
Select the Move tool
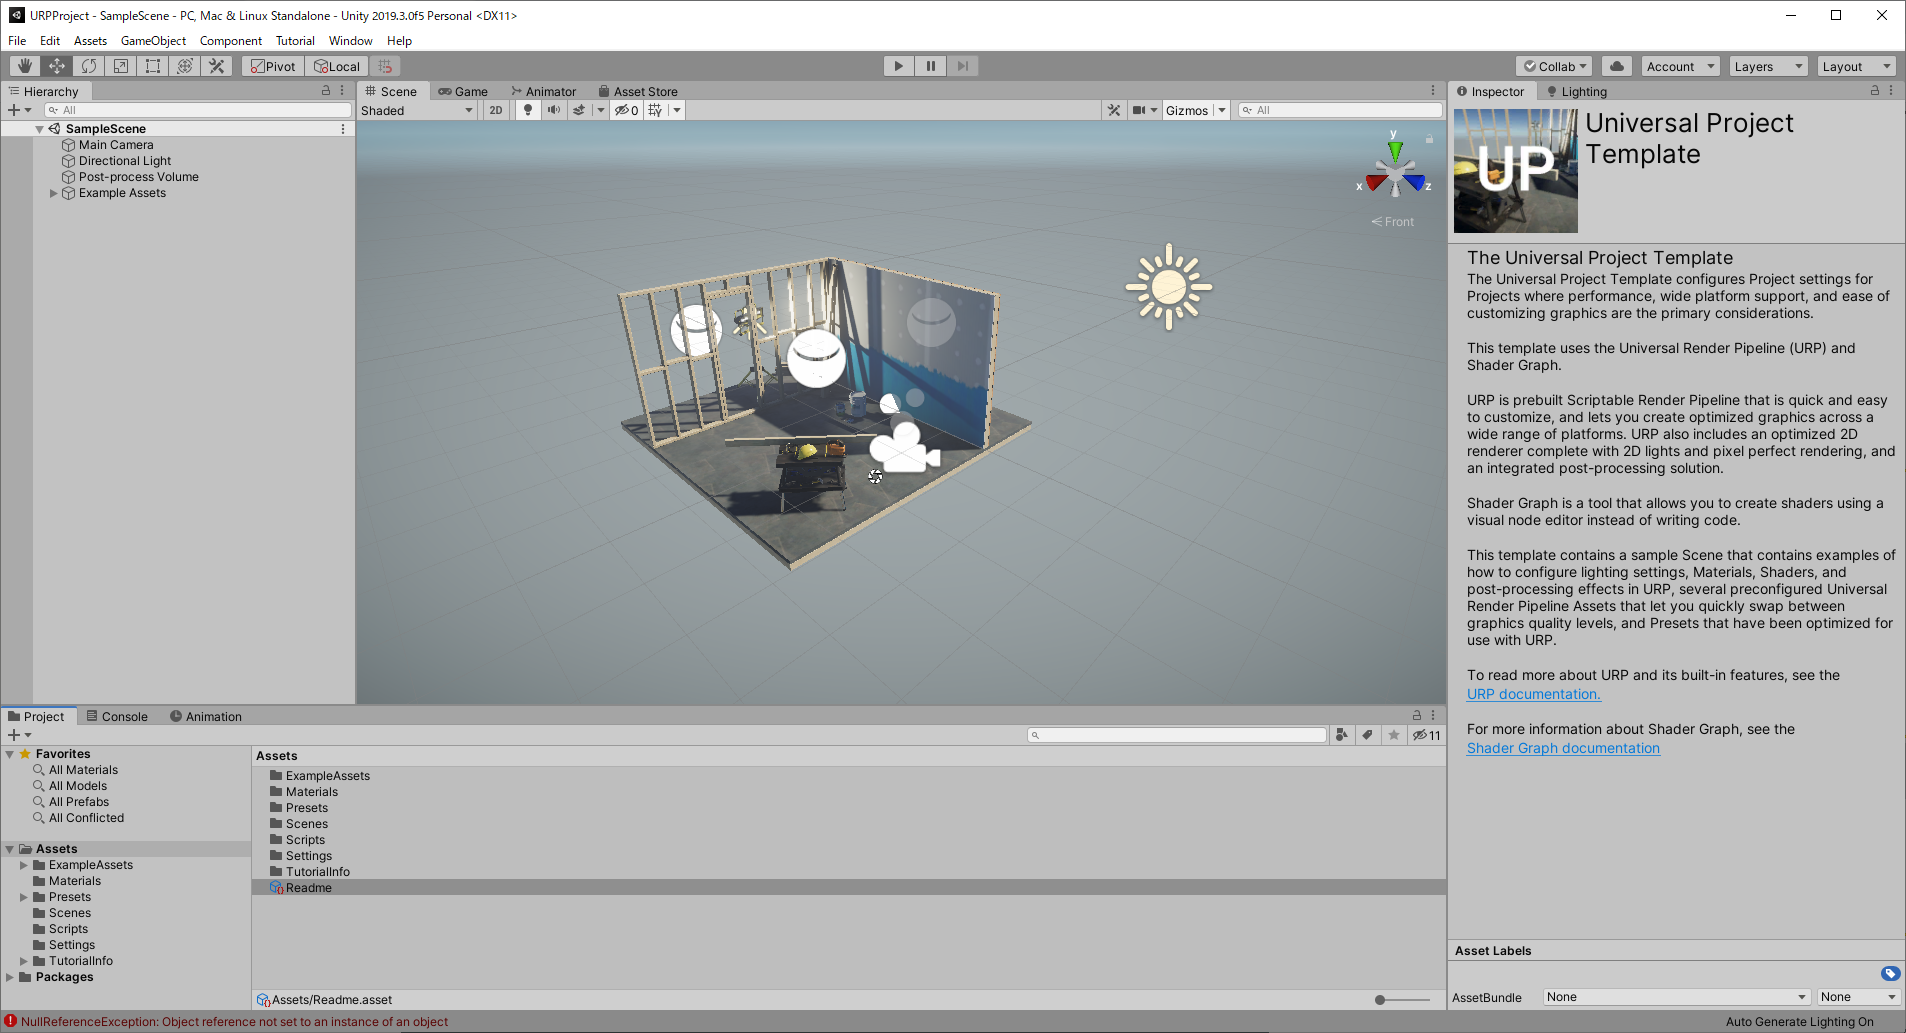57,66
